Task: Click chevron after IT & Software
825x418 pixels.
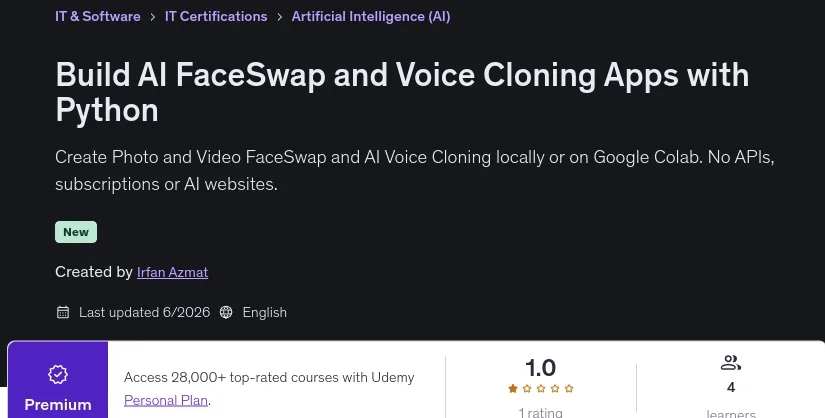Action: (x=153, y=17)
